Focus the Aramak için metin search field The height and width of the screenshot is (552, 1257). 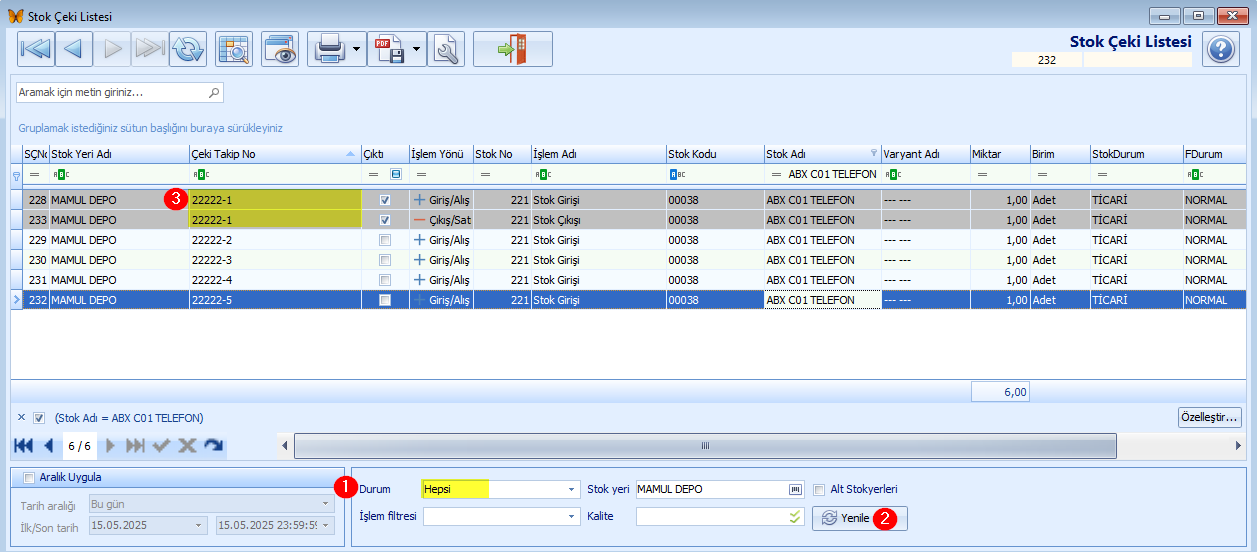tap(119, 92)
